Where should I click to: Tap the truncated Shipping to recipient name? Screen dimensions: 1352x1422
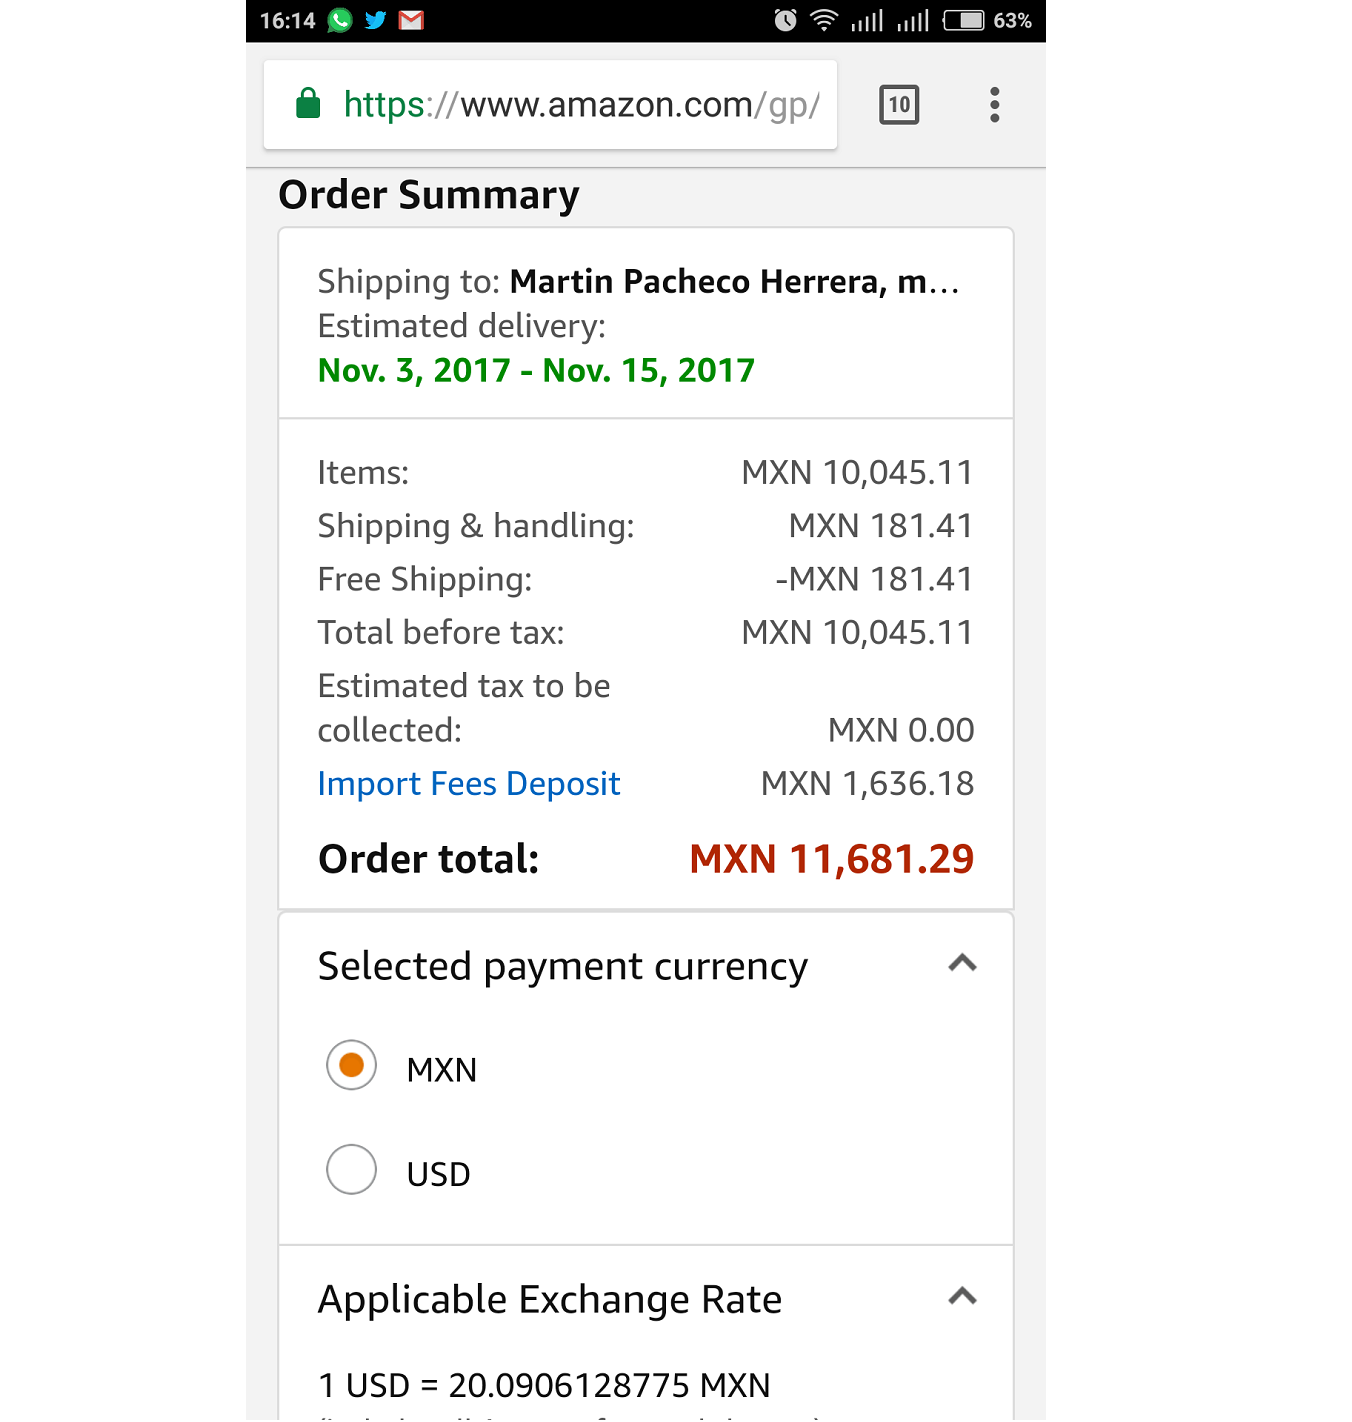[x=734, y=282]
